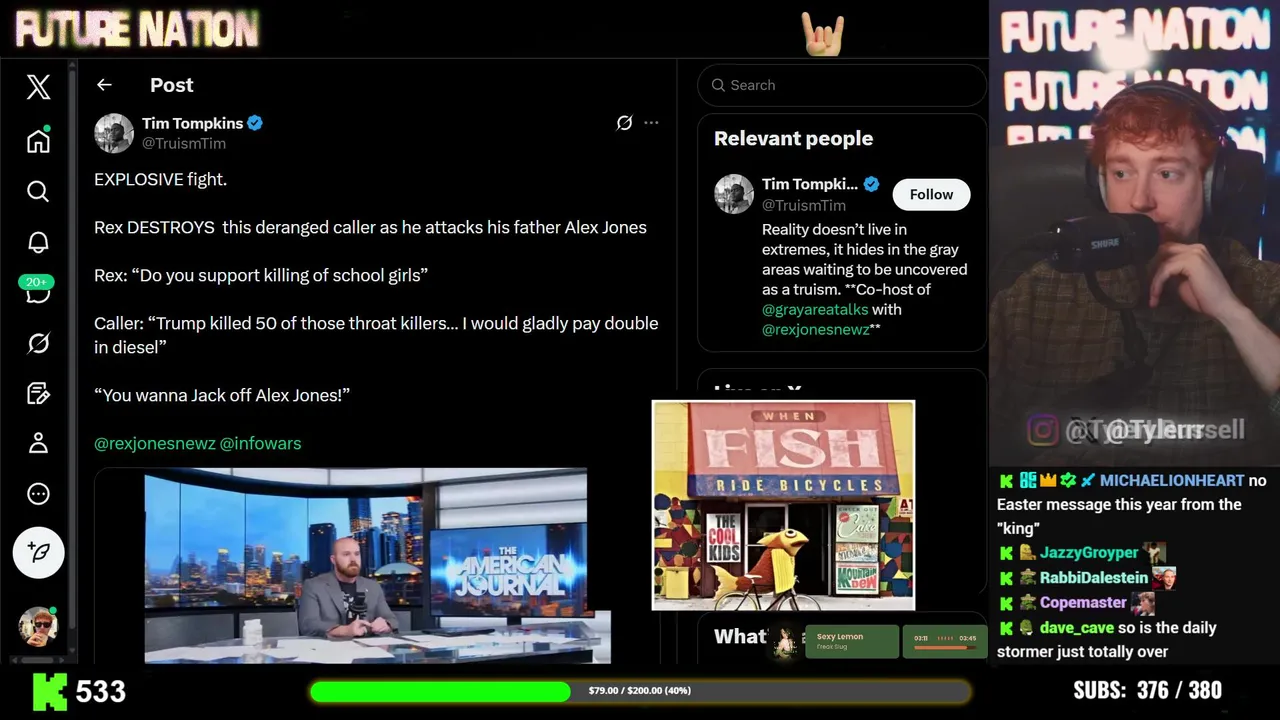Image resolution: width=1280 pixels, height=720 pixels.
Task: Open Grok icon in the sidebar
Action: pos(38,343)
